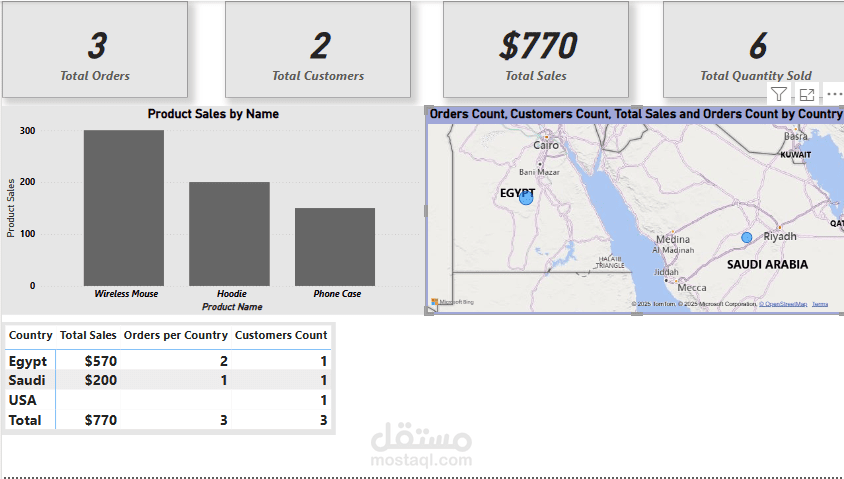Screen dimensions: 844x479
Task: Select the Saudi row in table
Action: pyautogui.click(x=168, y=380)
